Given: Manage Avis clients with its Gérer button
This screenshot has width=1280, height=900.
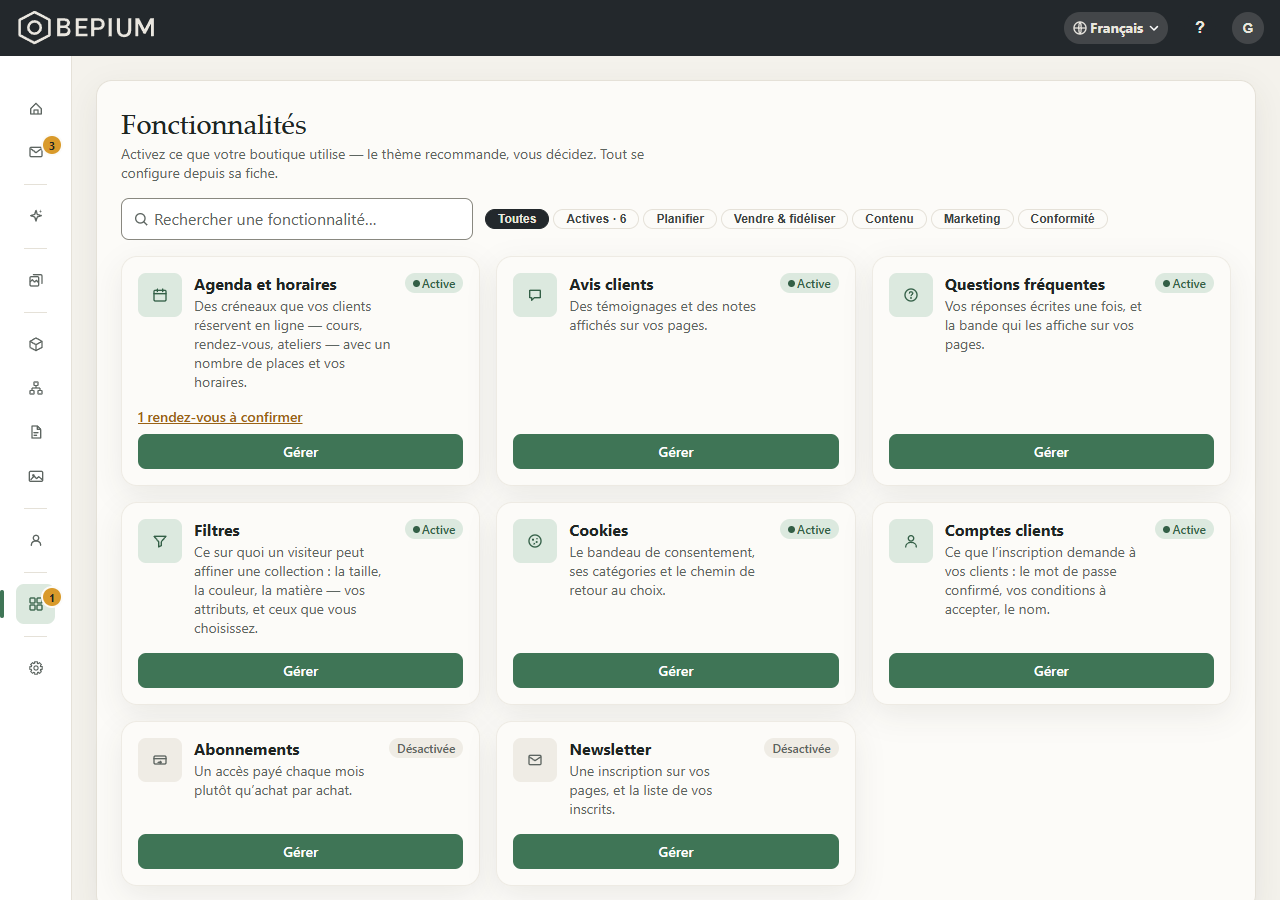Looking at the screenshot, I should click(676, 452).
